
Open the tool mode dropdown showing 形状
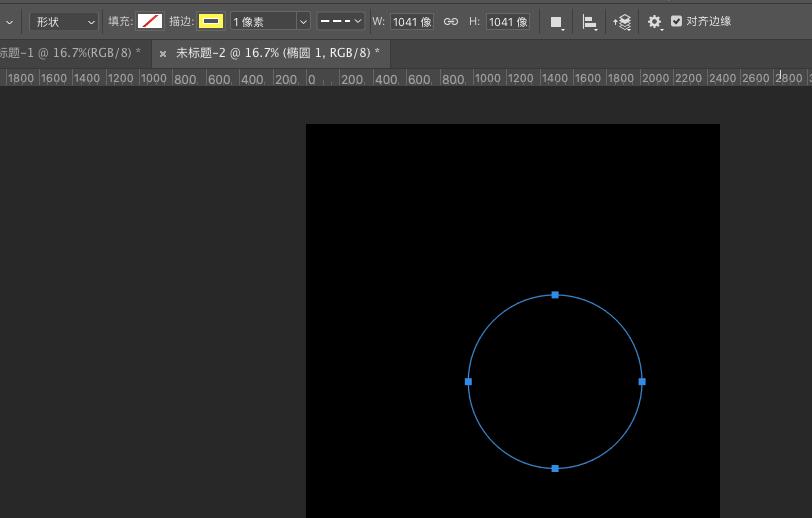pyautogui.click(x=63, y=22)
